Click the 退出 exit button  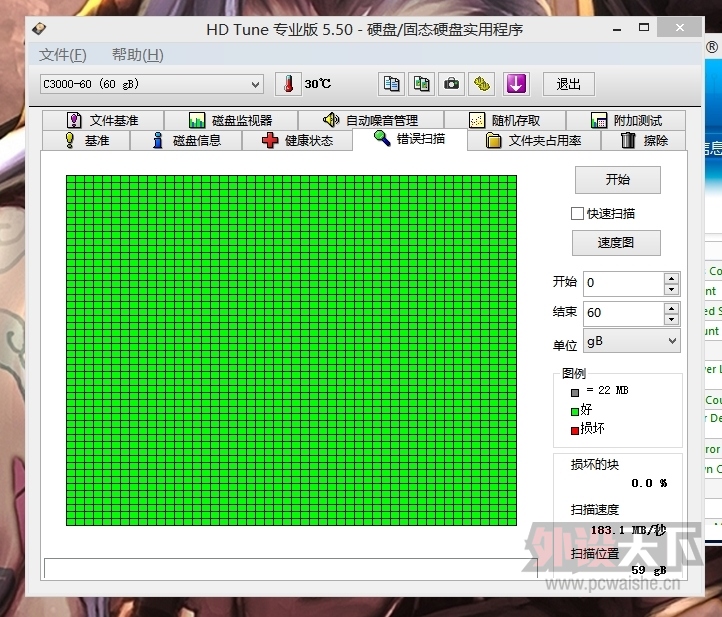[569, 84]
